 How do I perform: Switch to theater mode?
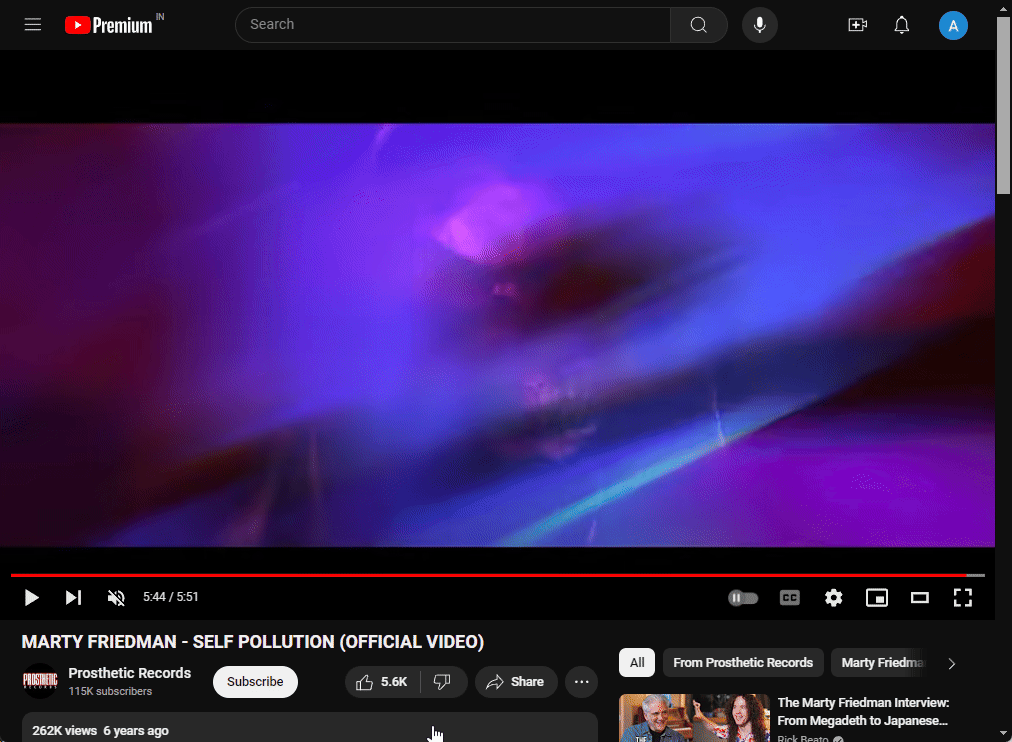click(920, 597)
